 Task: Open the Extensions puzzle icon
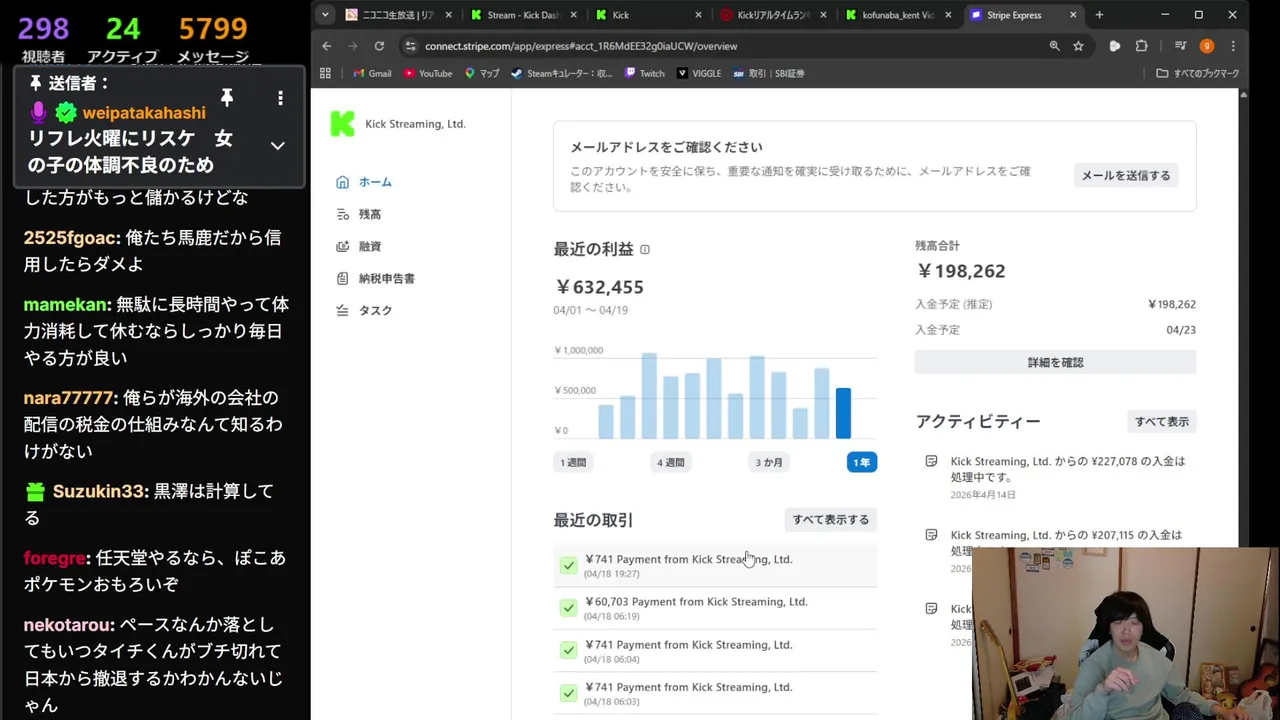point(1141,46)
